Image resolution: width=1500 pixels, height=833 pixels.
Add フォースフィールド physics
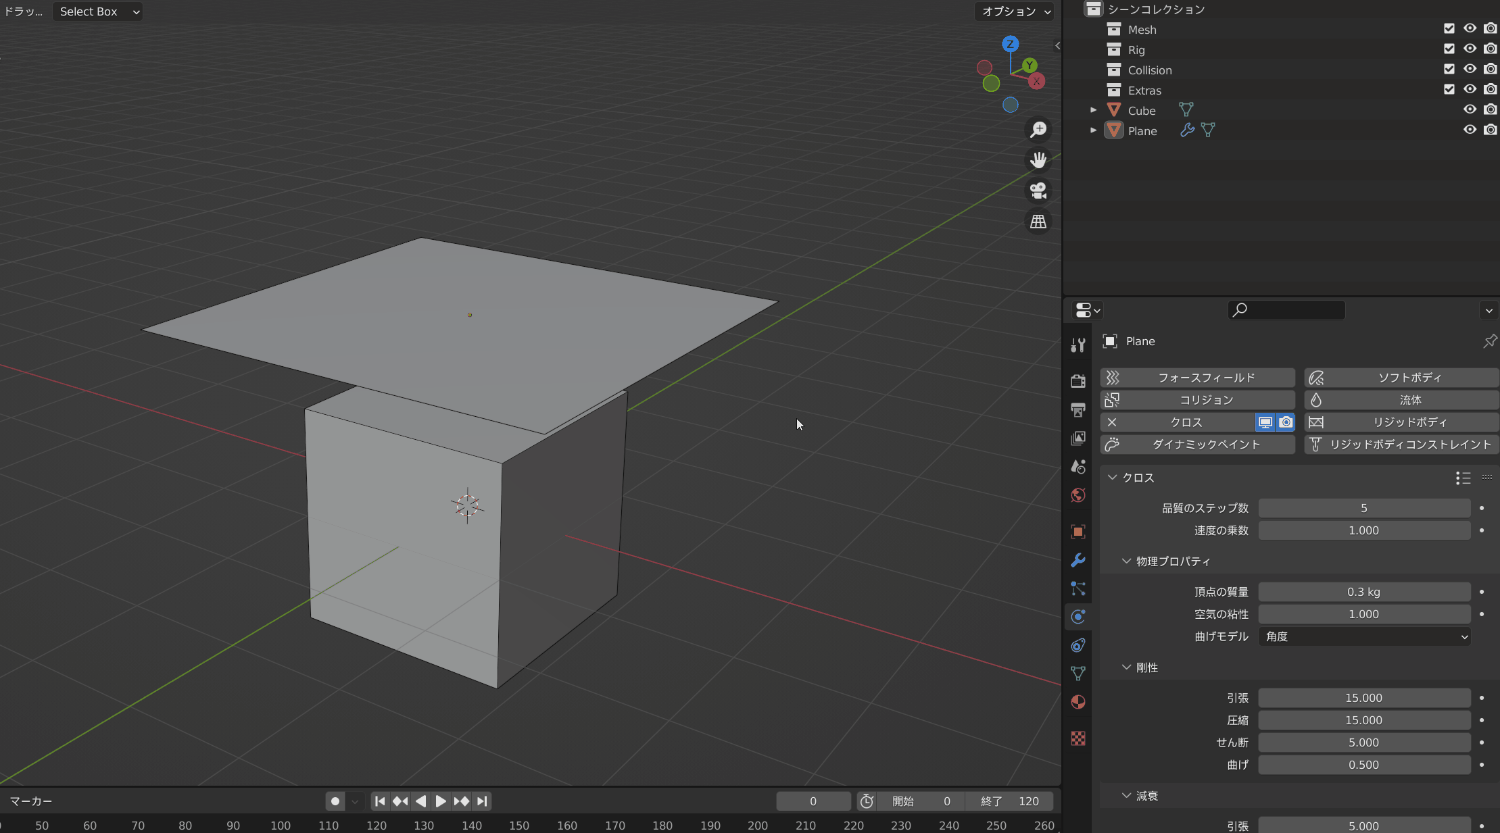(x=1198, y=378)
